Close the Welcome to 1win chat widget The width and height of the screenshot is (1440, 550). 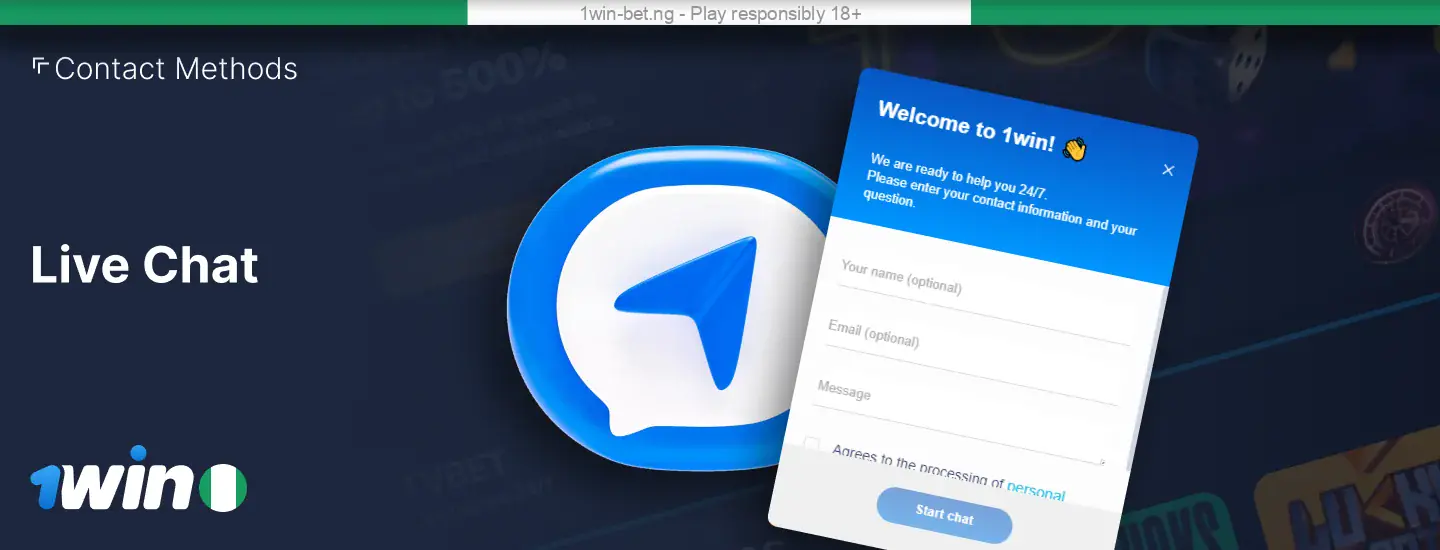(x=1167, y=170)
